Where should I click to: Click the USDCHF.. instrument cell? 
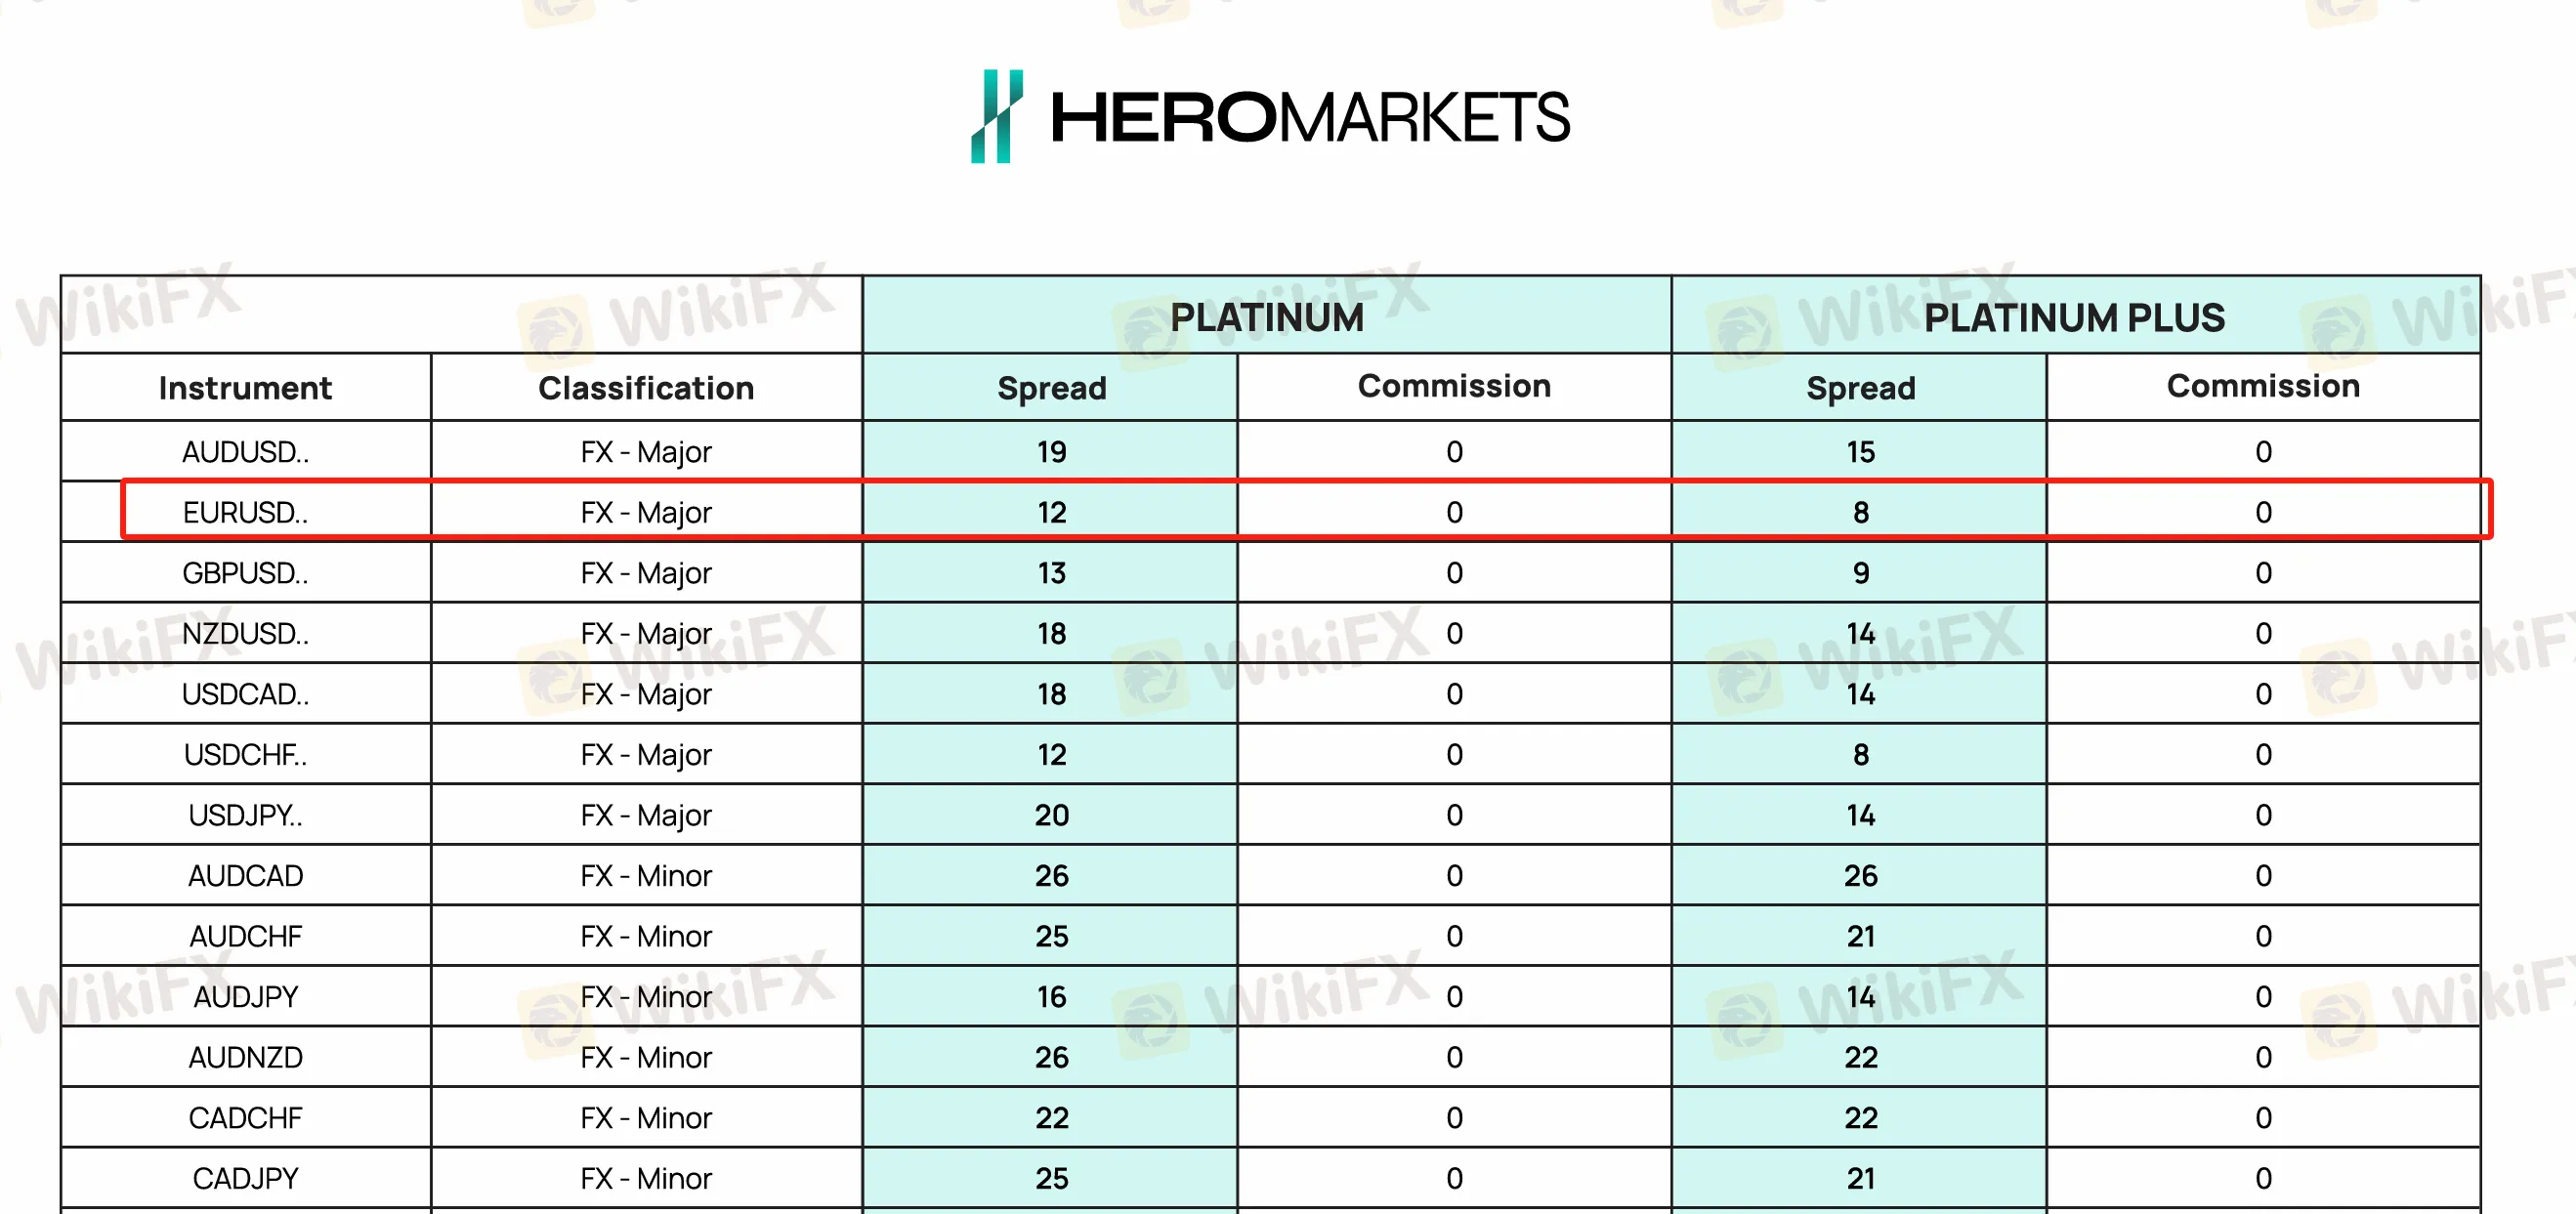click(246, 754)
